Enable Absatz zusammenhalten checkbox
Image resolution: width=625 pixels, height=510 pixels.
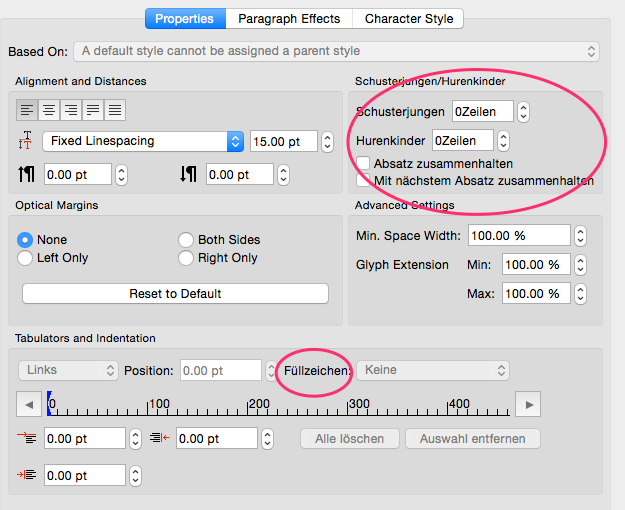(364, 163)
